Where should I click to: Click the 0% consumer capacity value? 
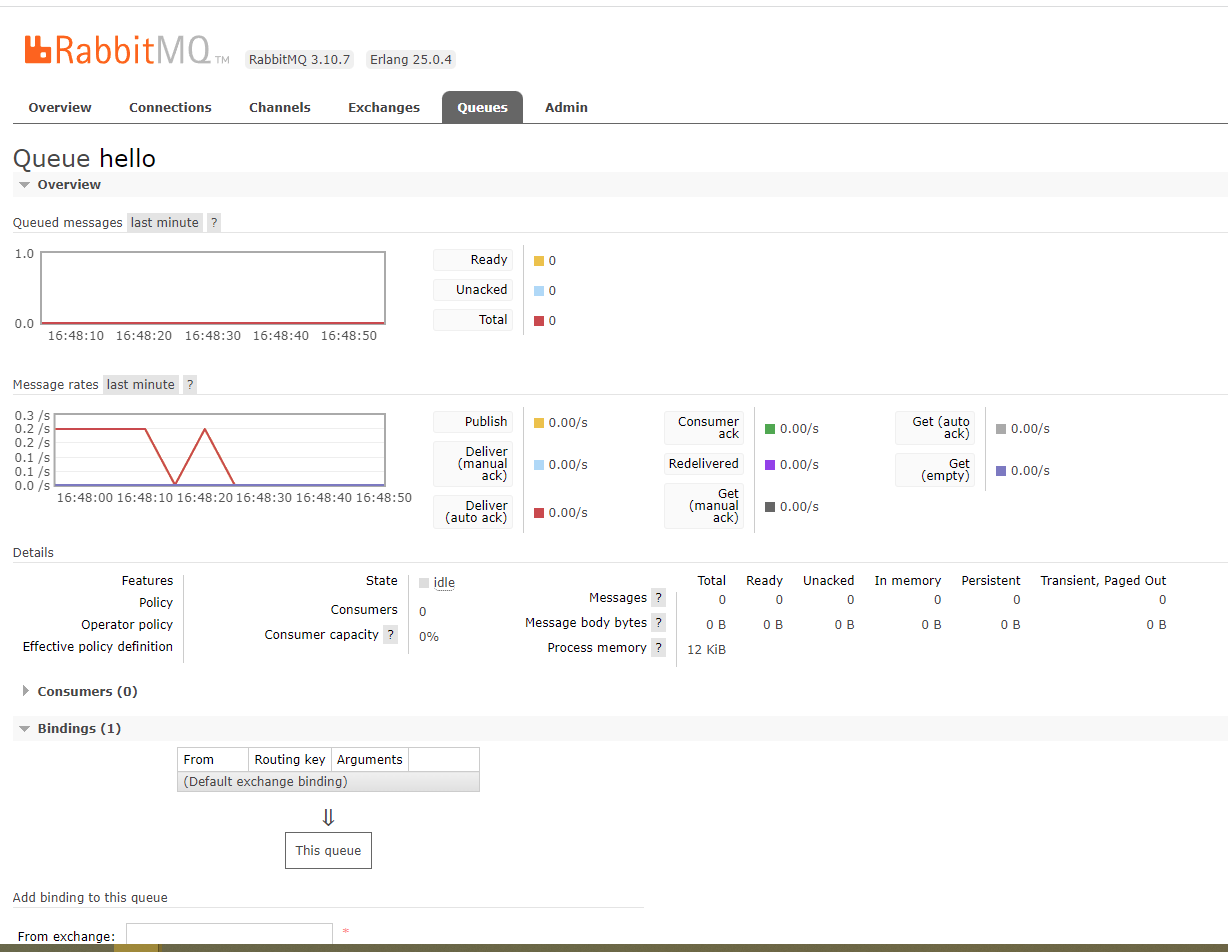tap(429, 636)
